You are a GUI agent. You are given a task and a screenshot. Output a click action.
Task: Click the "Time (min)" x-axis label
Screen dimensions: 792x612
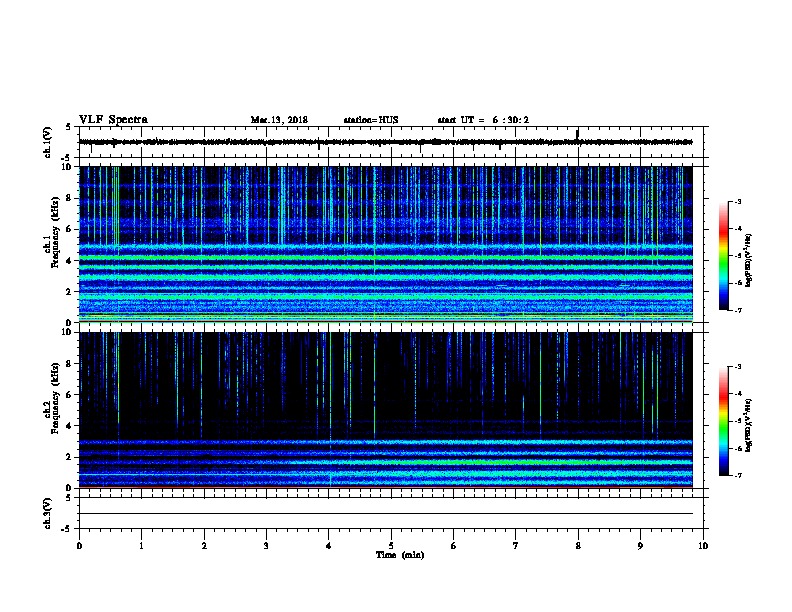click(x=400, y=555)
